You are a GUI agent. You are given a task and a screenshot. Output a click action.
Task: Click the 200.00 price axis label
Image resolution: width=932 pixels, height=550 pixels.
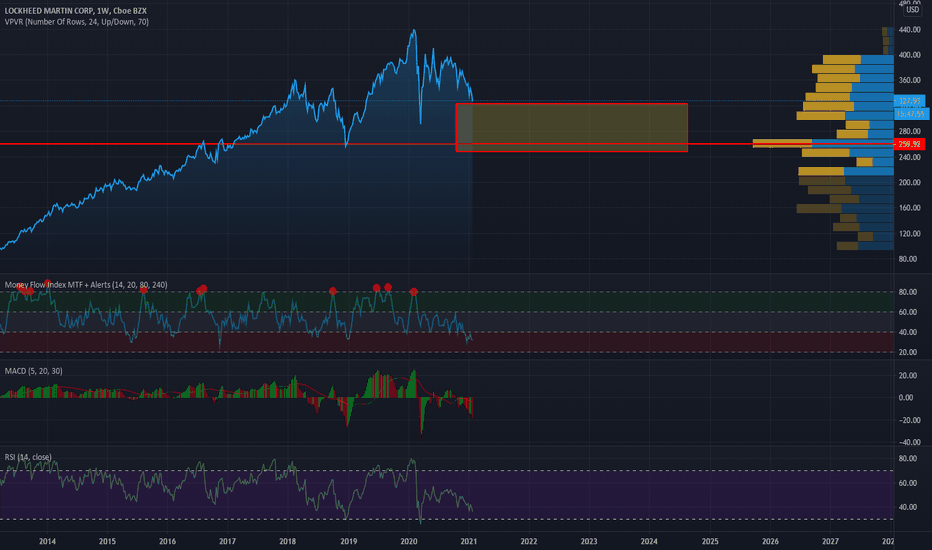909,183
